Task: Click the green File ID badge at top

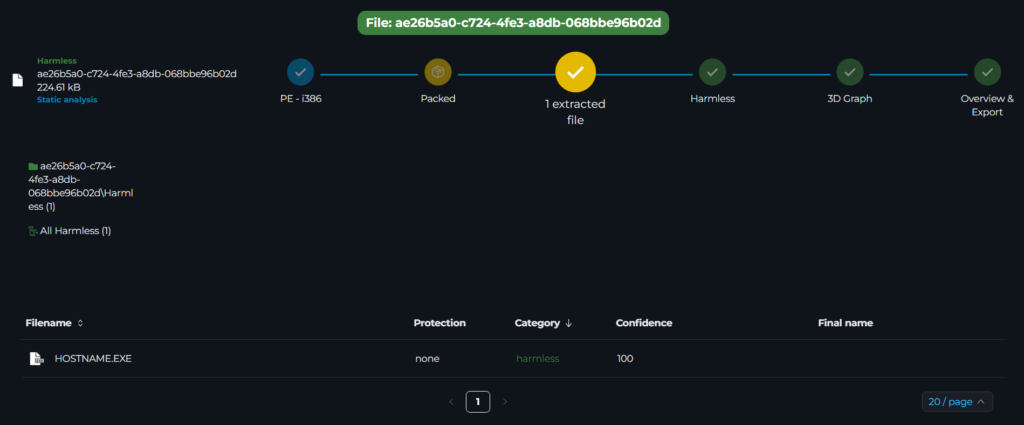Action: click(512, 22)
